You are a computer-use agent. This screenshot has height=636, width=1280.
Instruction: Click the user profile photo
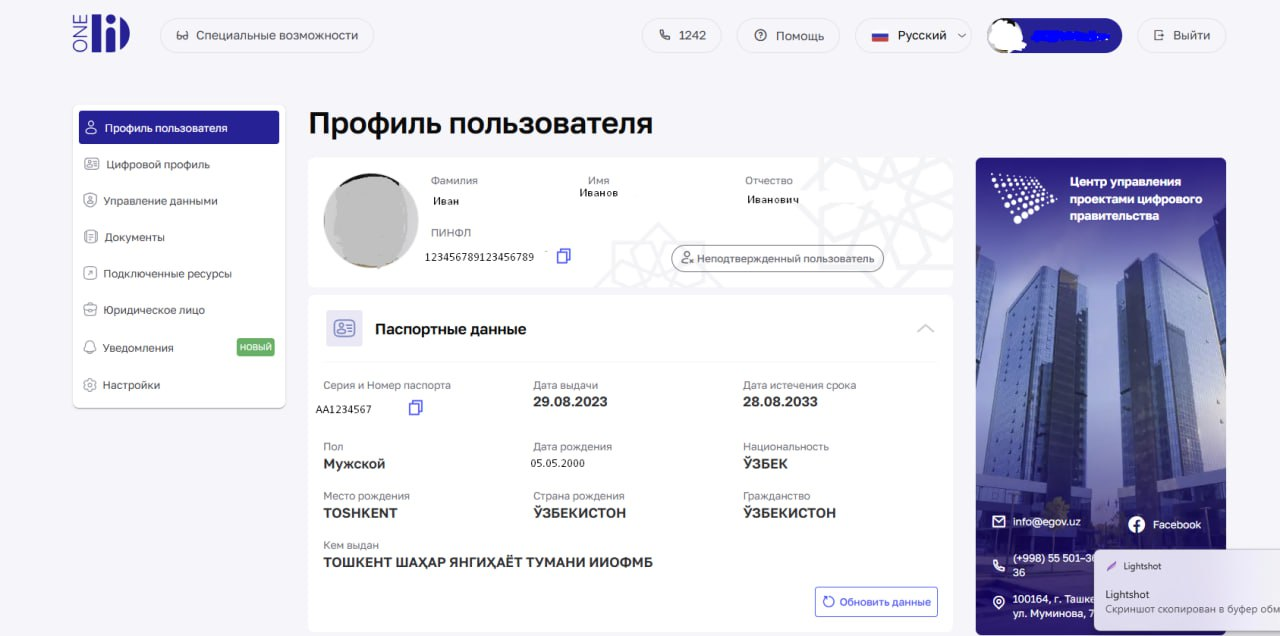pyautogui.click(x=371, y=221)
